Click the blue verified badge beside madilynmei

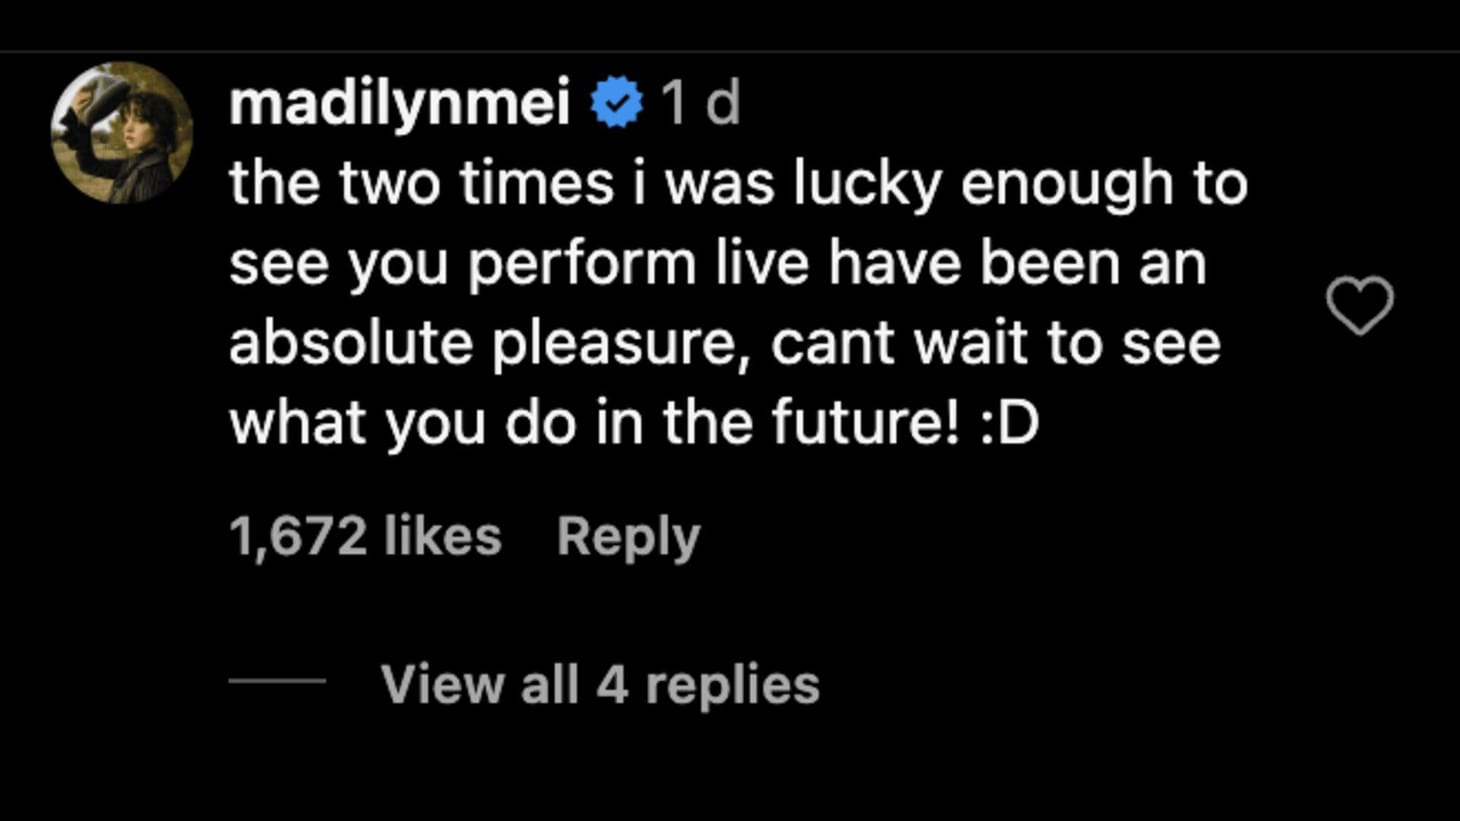coord(616,102)
